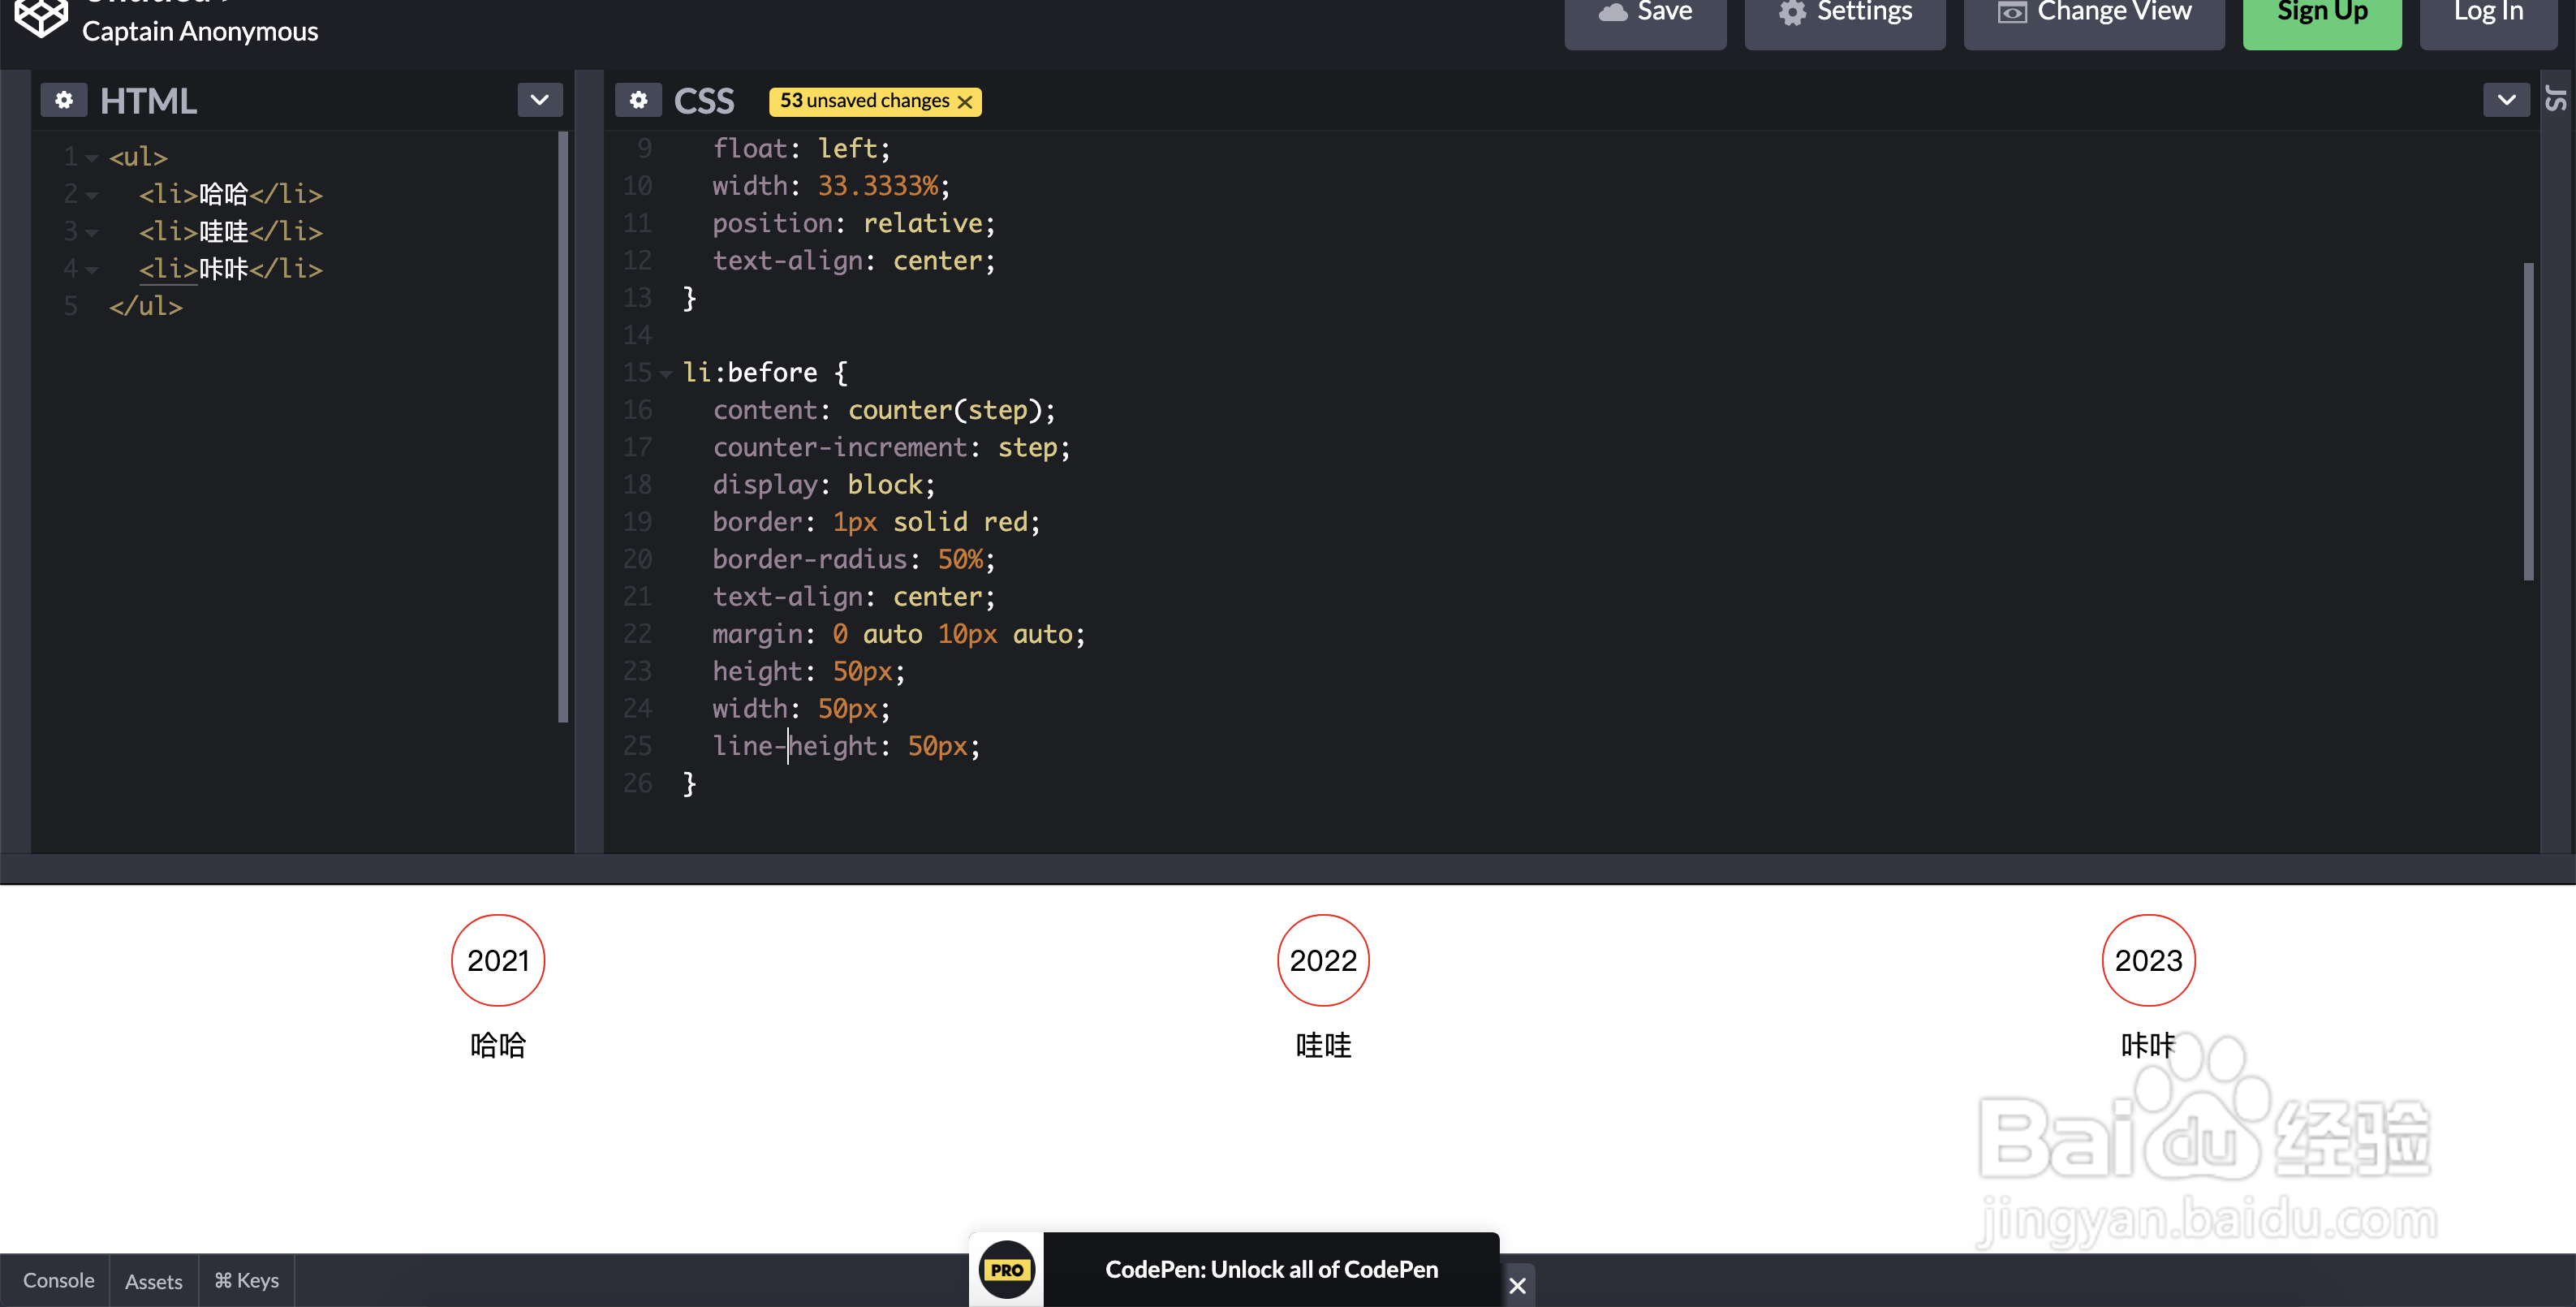The height and width of the screenshot is (1307, 2576).
Task: Expand CSS panel dropdown chevron
Action: click(2506, 100)
